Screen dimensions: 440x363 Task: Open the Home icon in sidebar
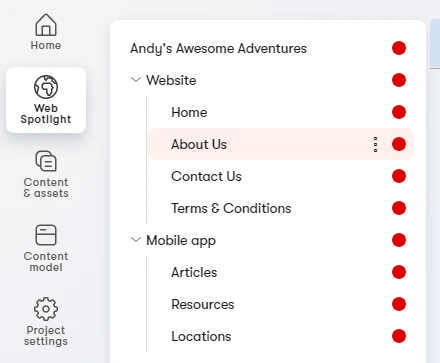pyautogui.click(x=46, y=25)
